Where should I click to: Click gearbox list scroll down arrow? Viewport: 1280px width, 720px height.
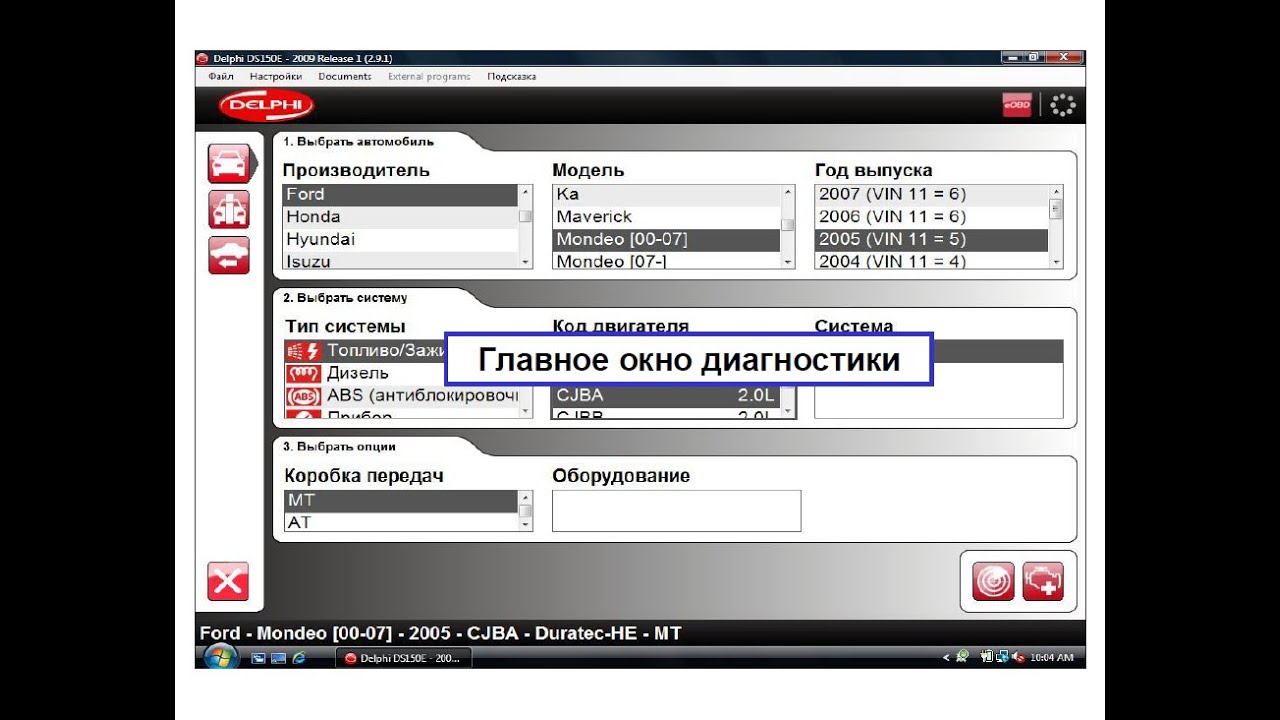[x=526, y=524]
